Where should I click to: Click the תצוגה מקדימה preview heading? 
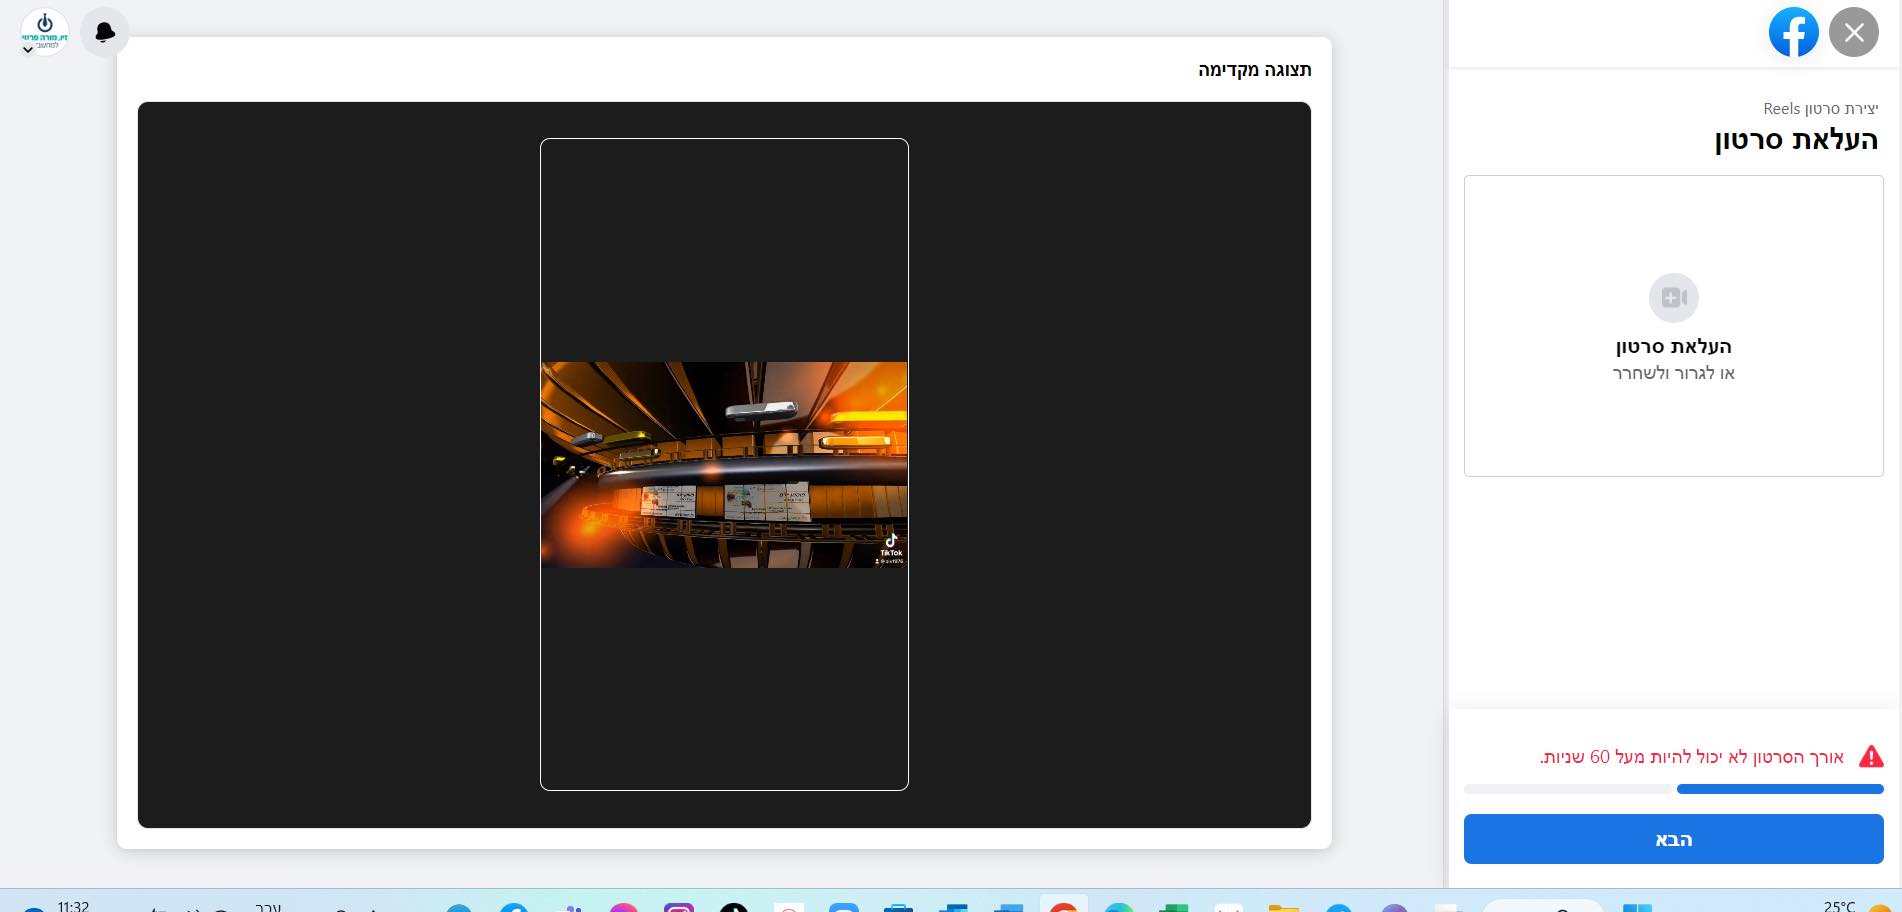1254,70
